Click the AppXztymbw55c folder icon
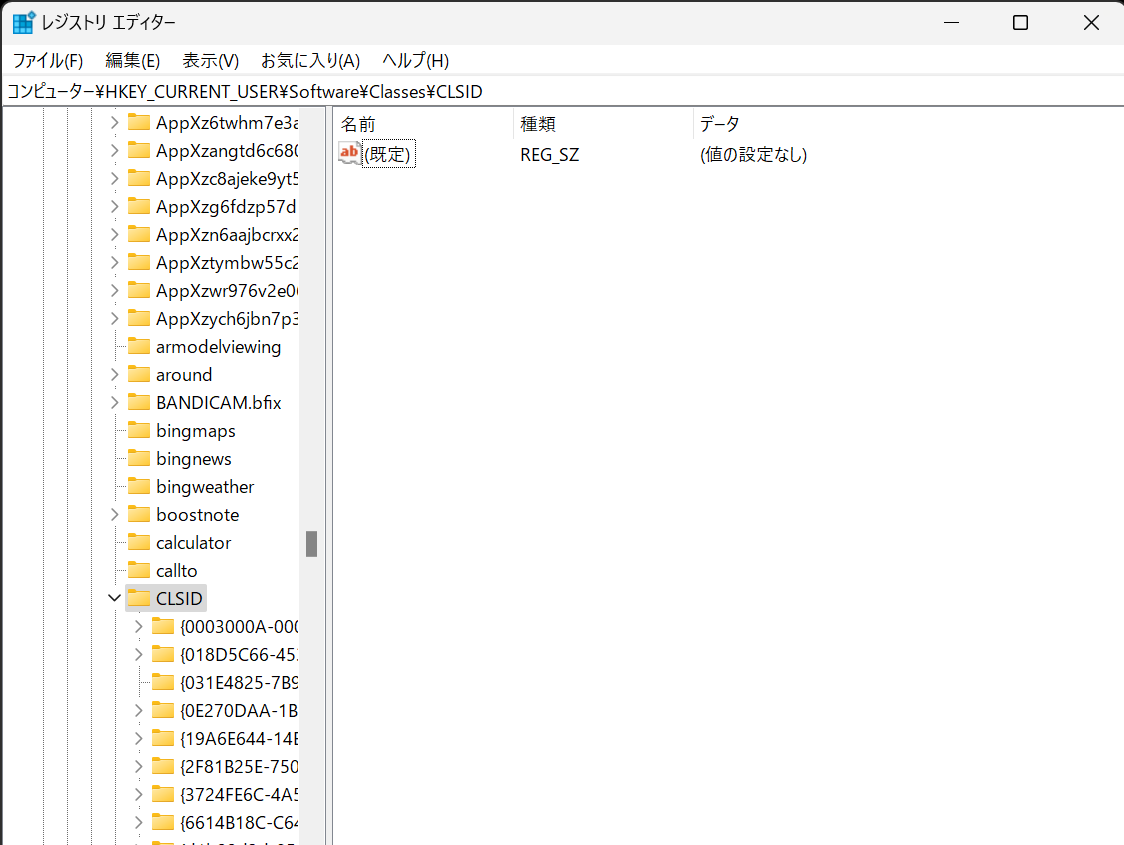Screen dimensions: 1124x845 tap(138, 262)
